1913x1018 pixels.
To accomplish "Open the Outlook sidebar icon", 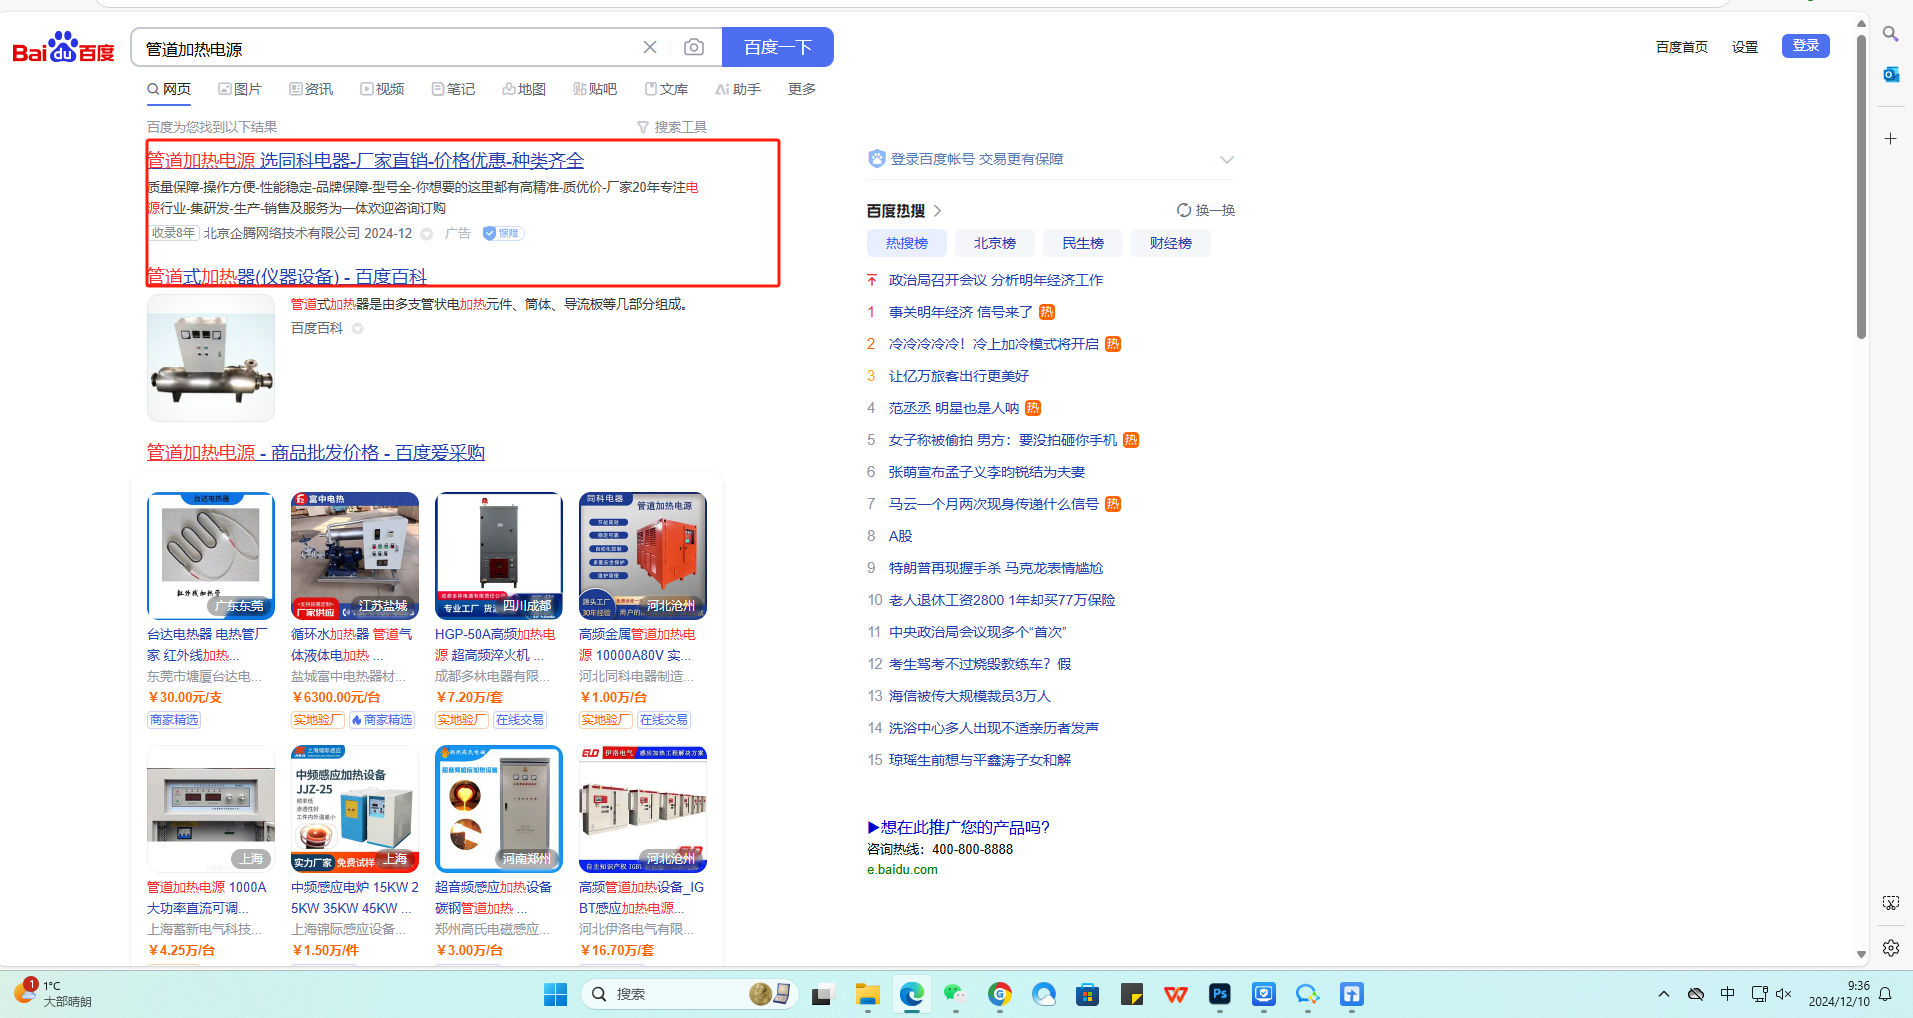I will point(1890,74).
